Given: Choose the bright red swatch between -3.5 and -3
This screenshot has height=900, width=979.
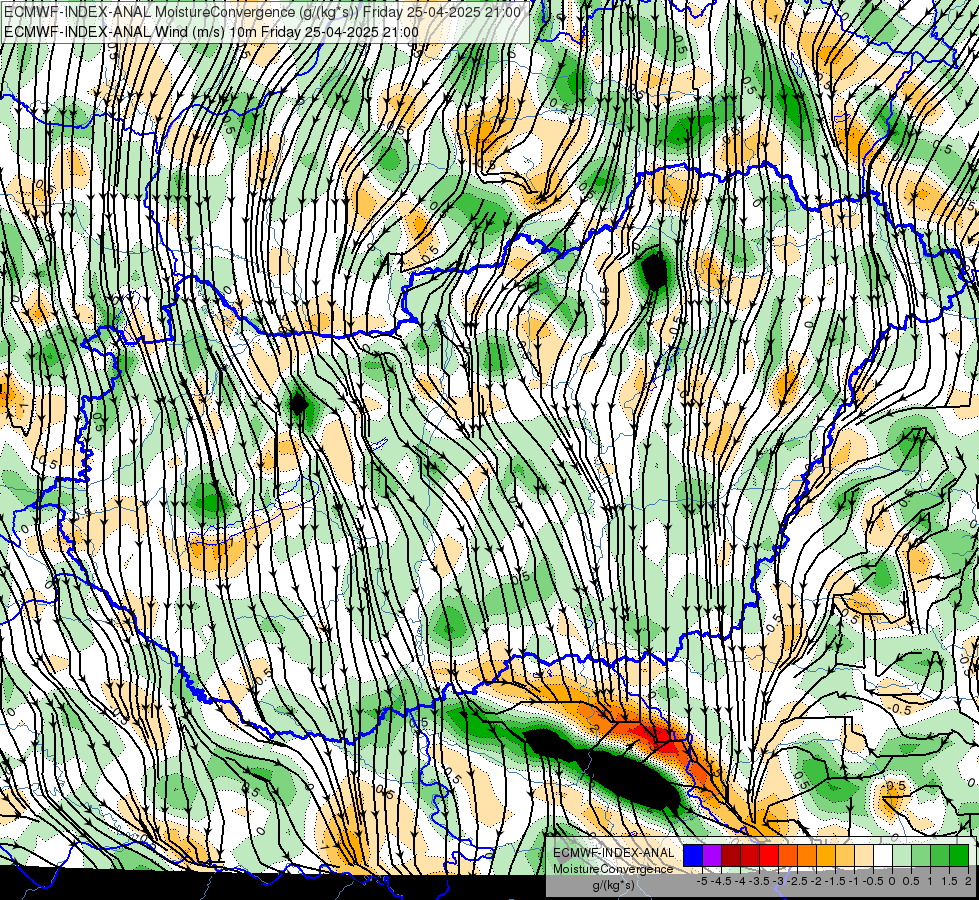Looking at the screenshot, I should (769, 856).
